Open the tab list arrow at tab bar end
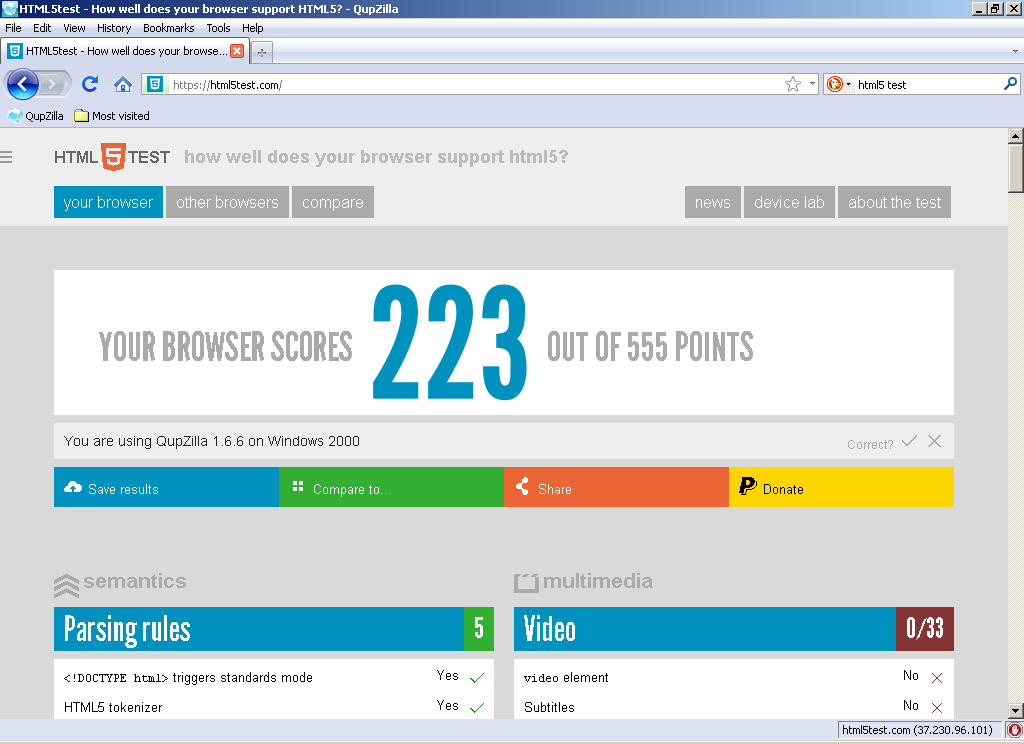Screen dimensions: 1024x744 click(x=1015, y=51)
